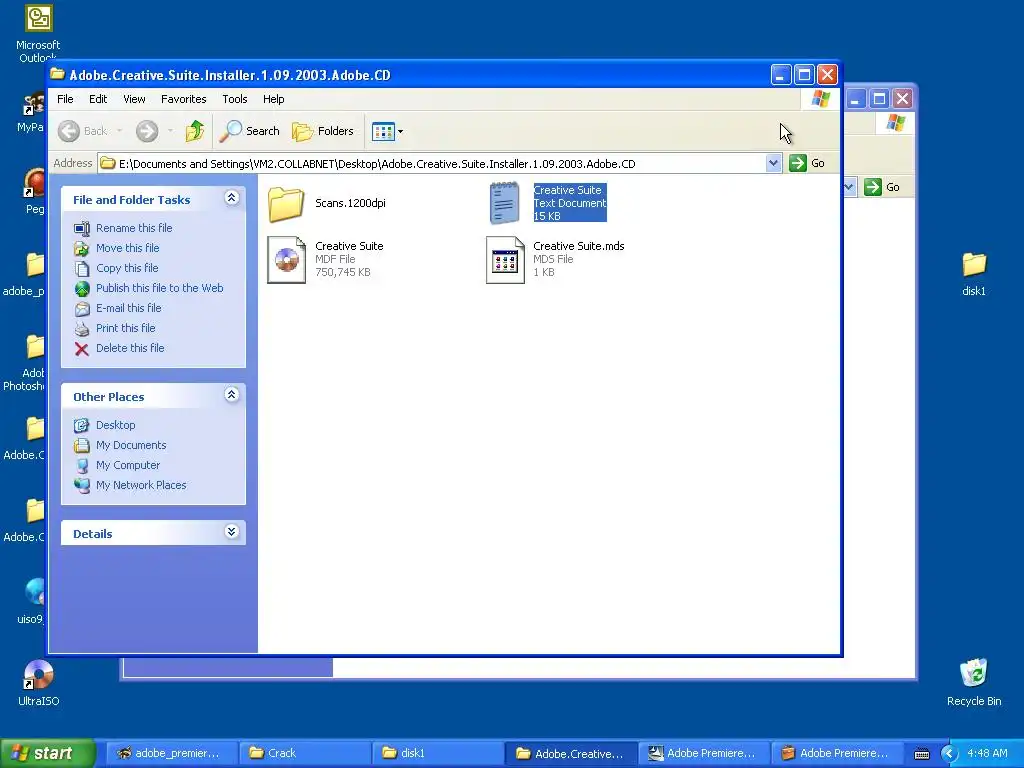Go to My Network Places
1024x768 pixels.
141,485
